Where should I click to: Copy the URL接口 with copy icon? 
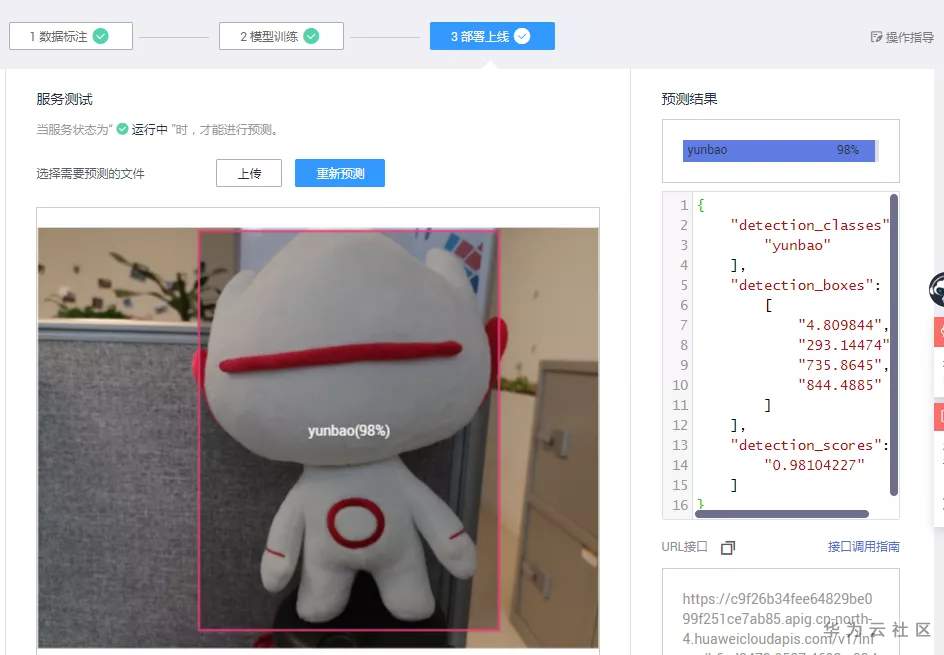[x=728, y=547]
